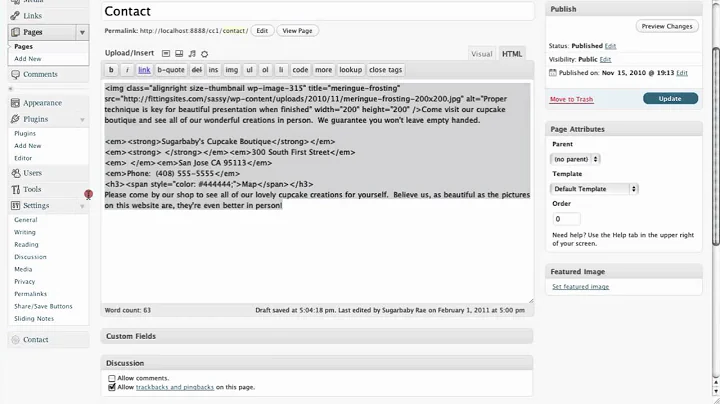Insert a blockquote with b-quote button

pyautogui.click(x=171, y=70)
